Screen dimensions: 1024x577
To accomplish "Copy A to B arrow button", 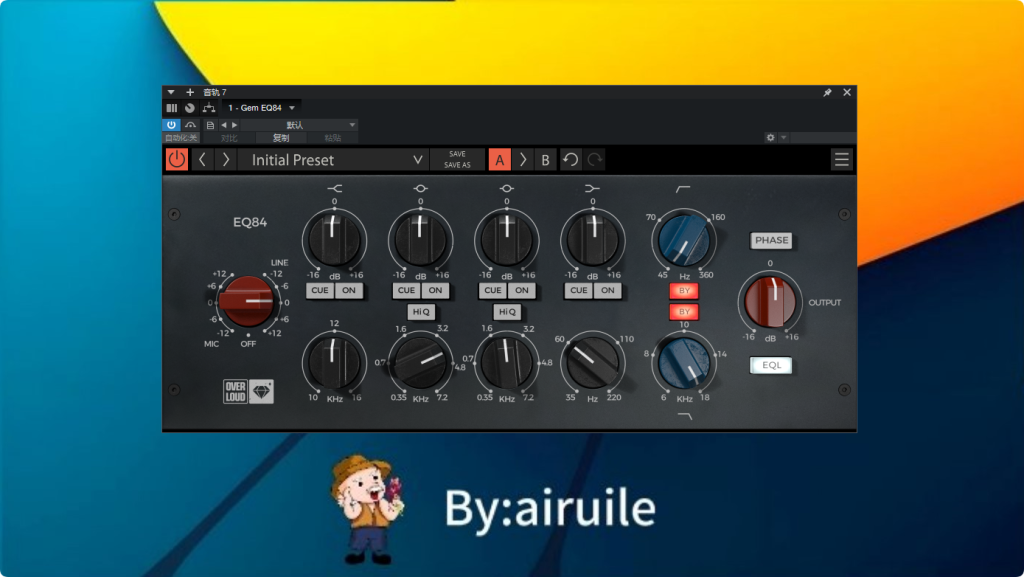I will [x=522, y=160].
